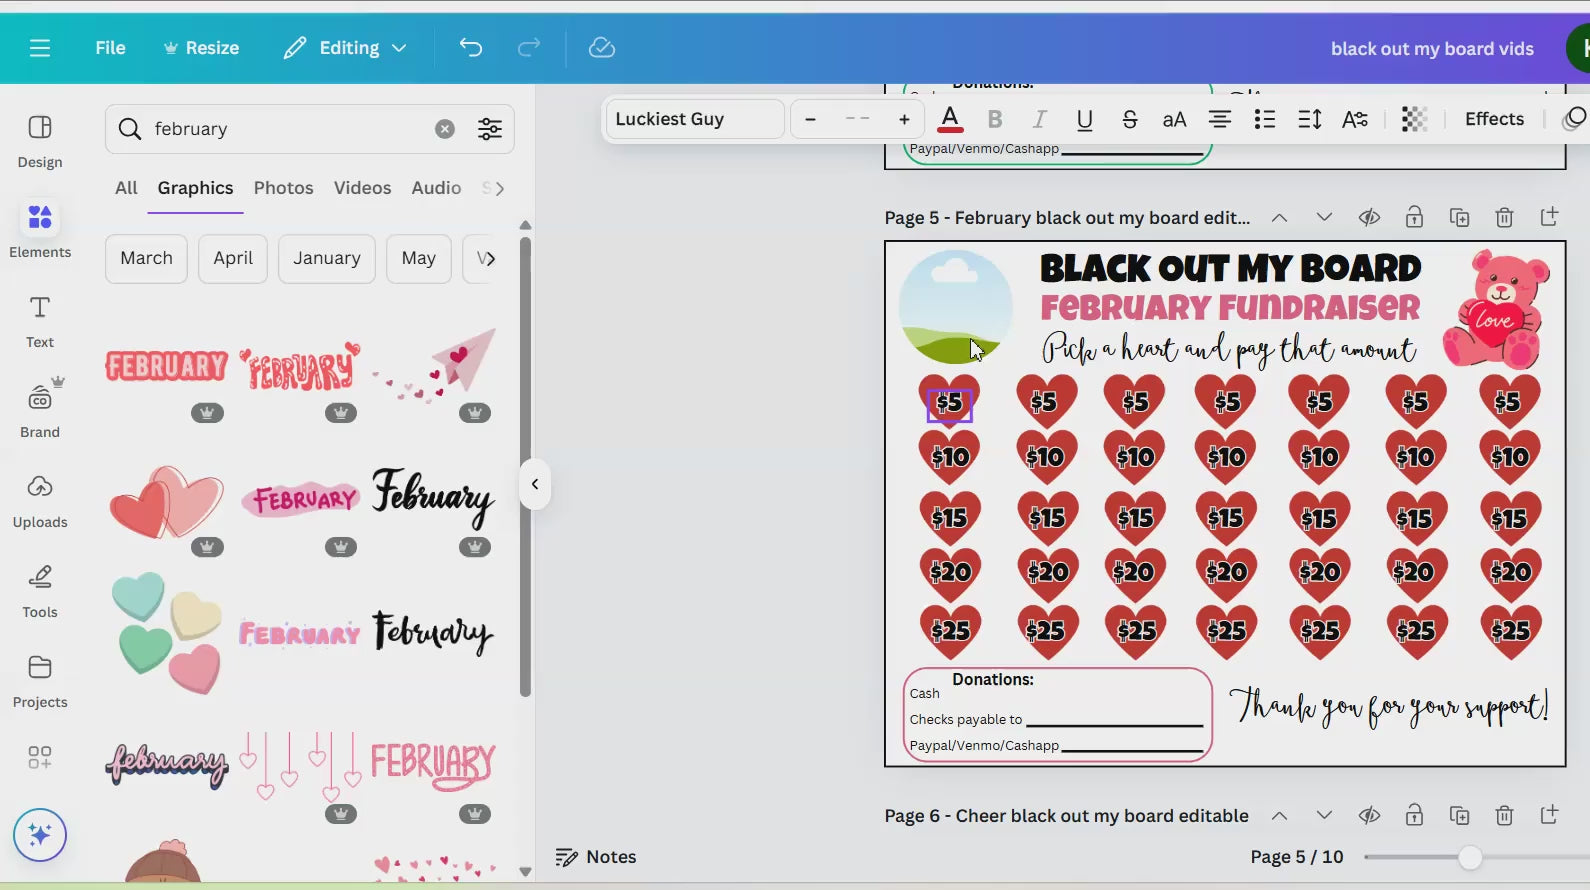This screenshot has width=1590, height=890.
Task: Open the File menu
Action: (x=110, y=48)
